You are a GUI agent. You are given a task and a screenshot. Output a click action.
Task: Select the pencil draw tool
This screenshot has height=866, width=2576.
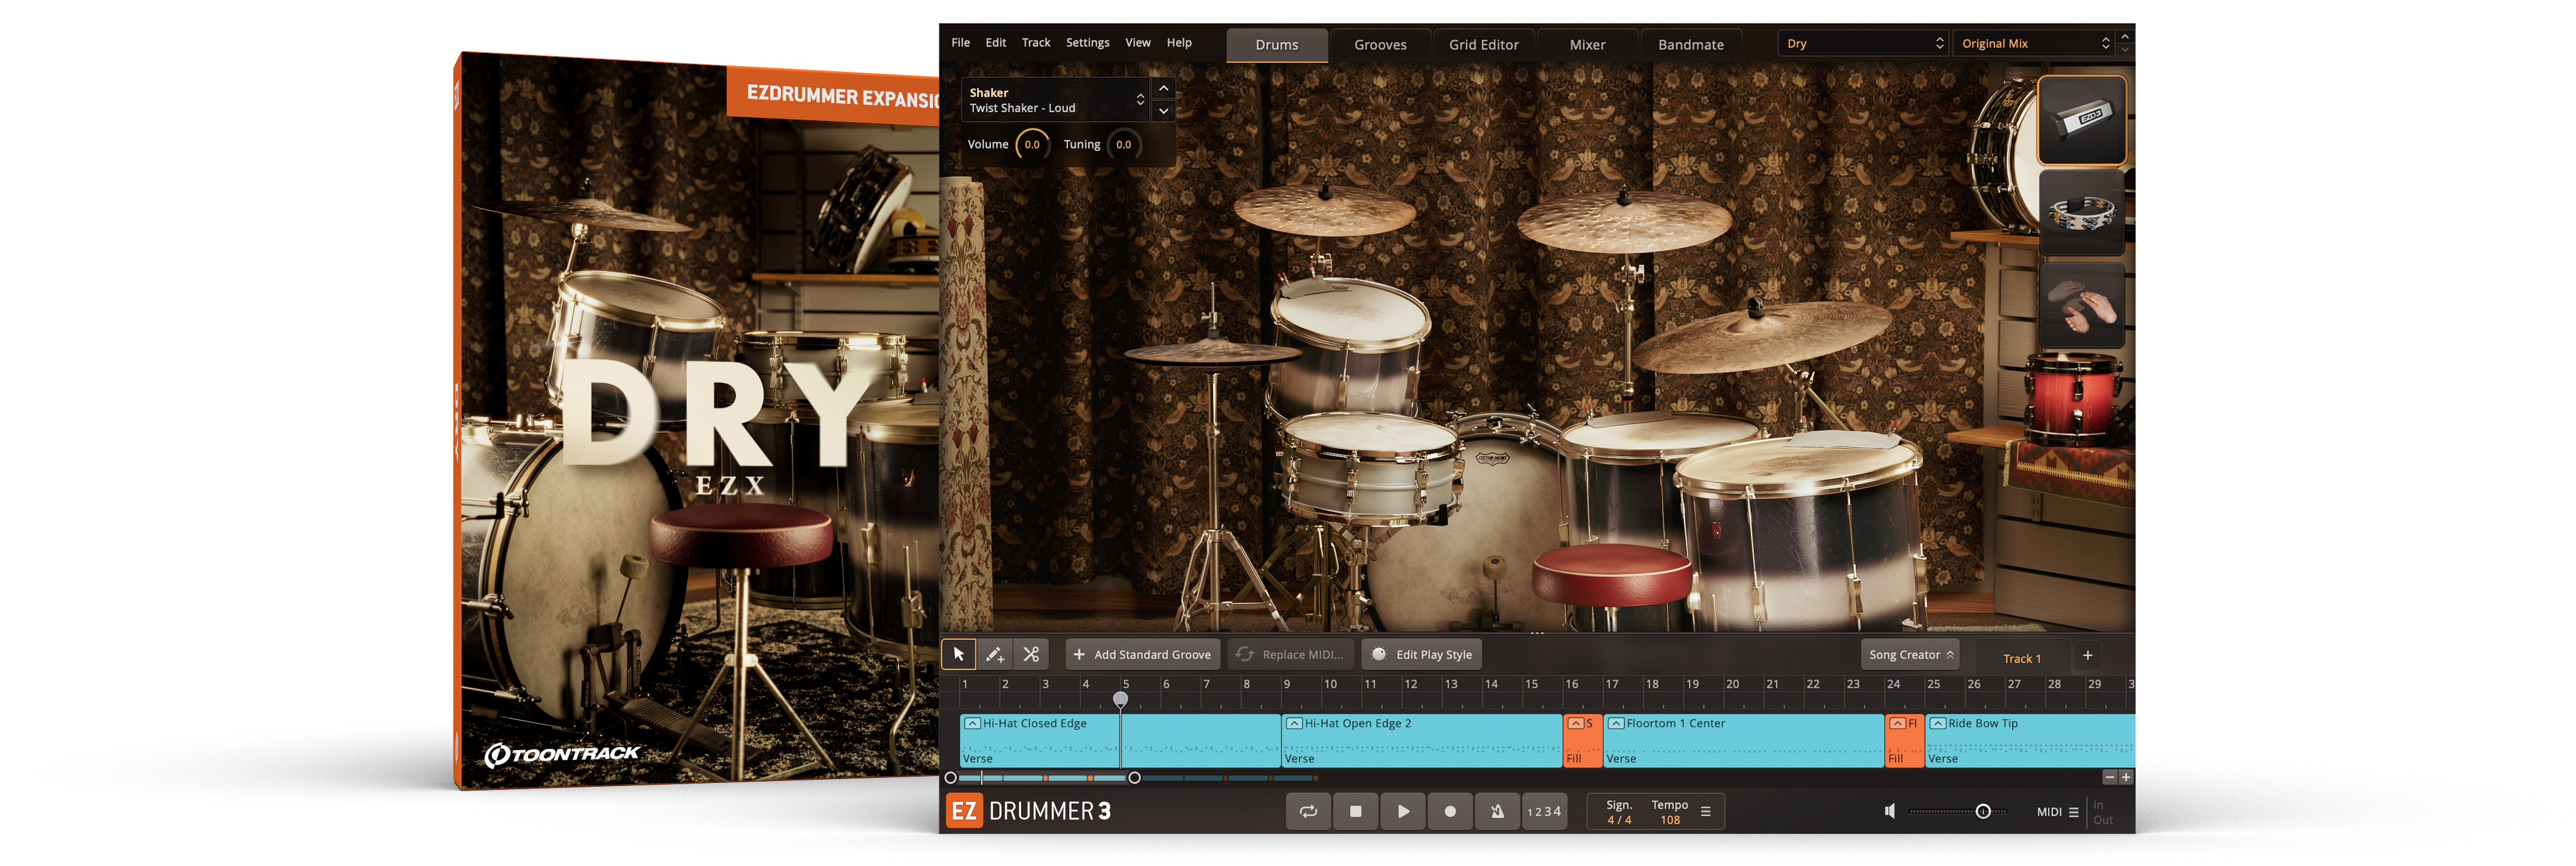tap(994, 654)
